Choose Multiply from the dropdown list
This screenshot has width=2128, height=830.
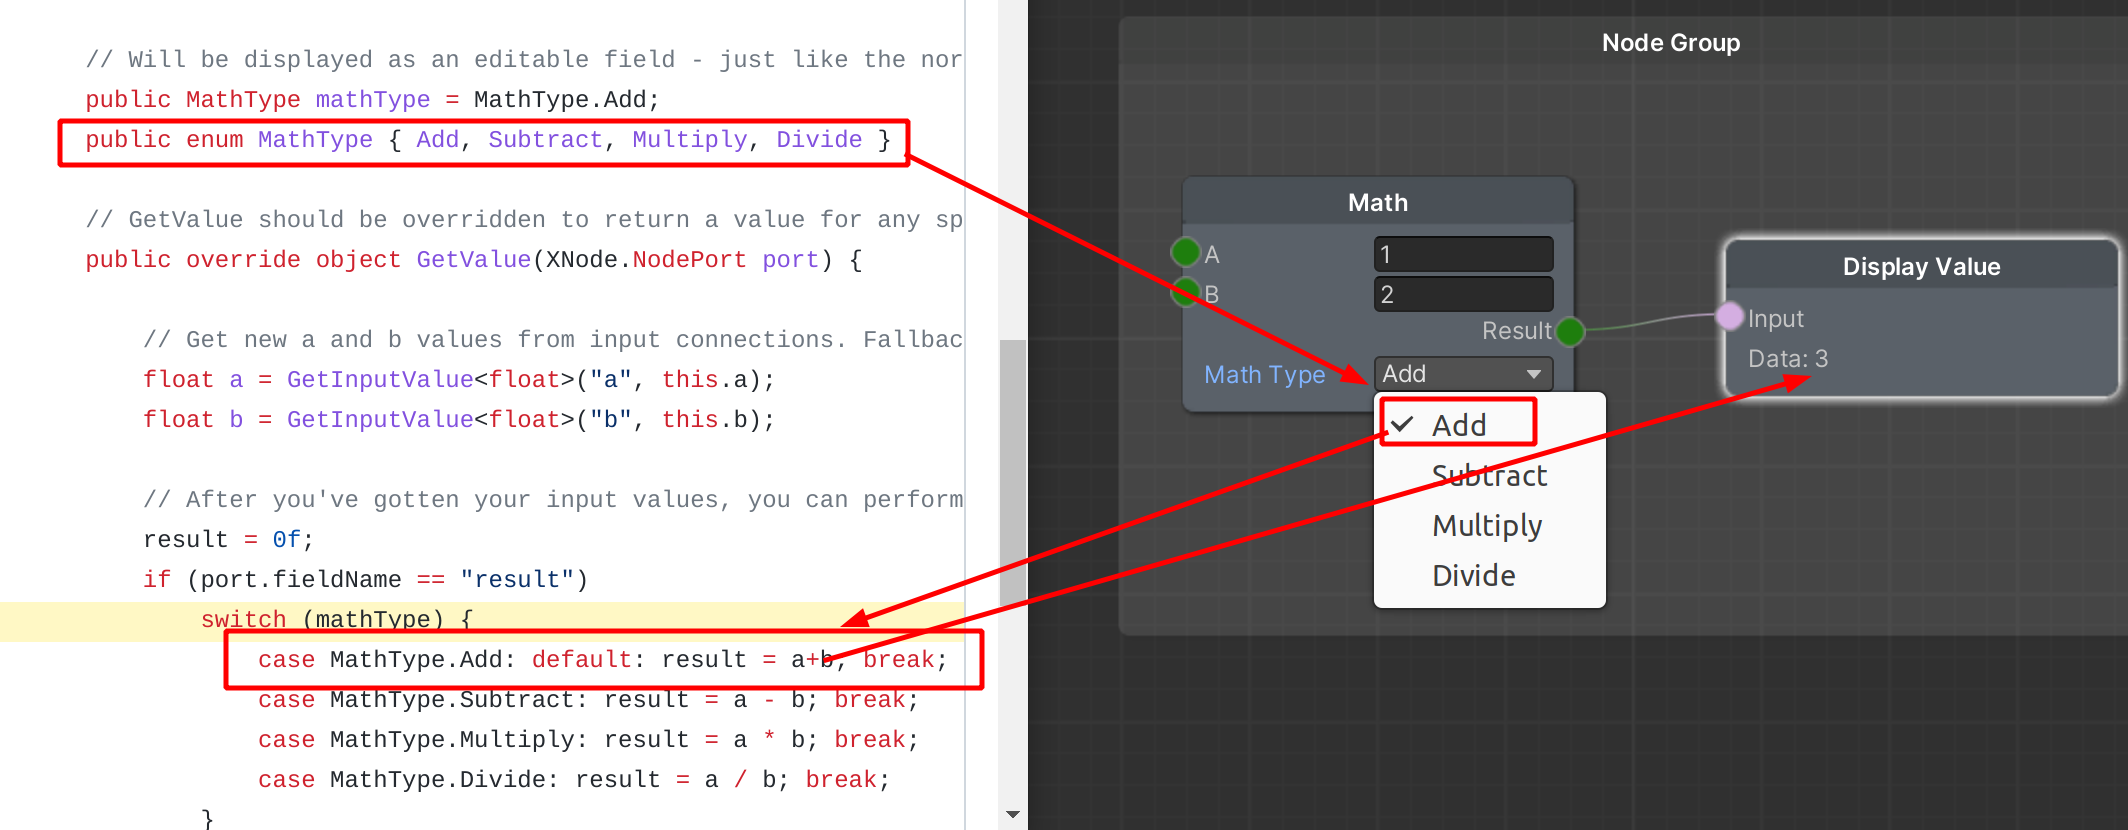click(1487, 526)
